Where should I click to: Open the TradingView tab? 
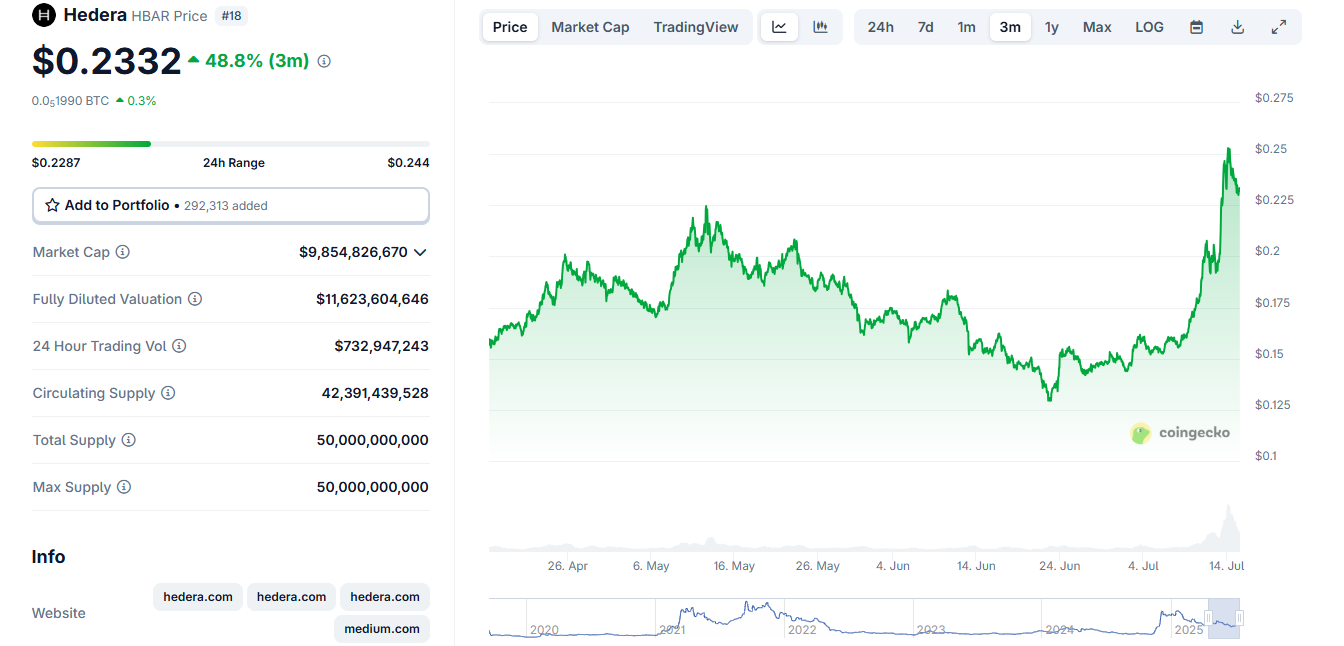click(696, 26)
